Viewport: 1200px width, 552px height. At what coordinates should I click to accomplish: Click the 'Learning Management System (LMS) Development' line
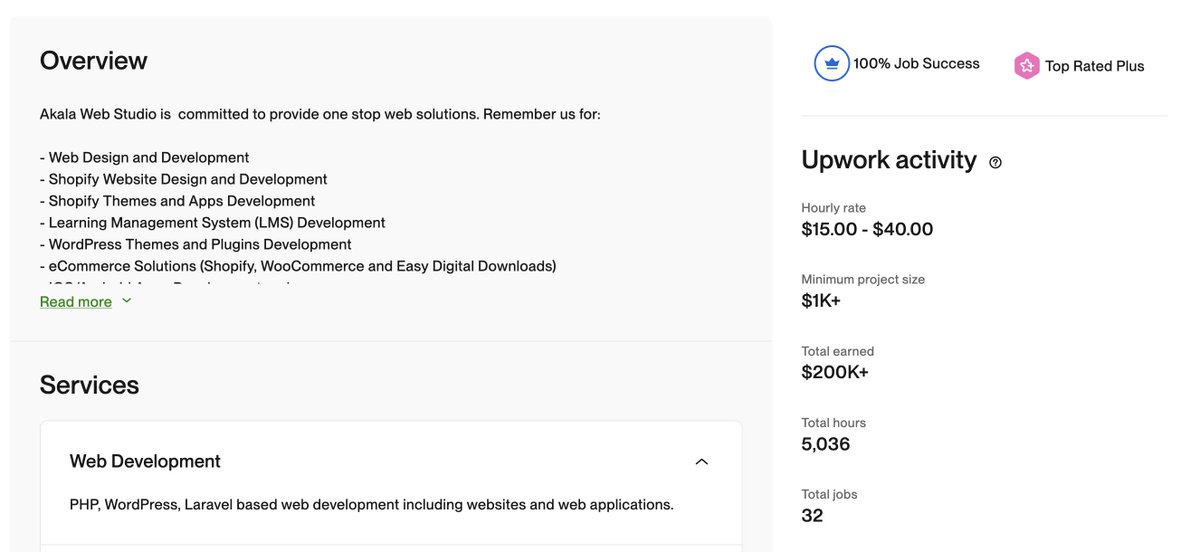pyautogui.click(x=213, y=223)
